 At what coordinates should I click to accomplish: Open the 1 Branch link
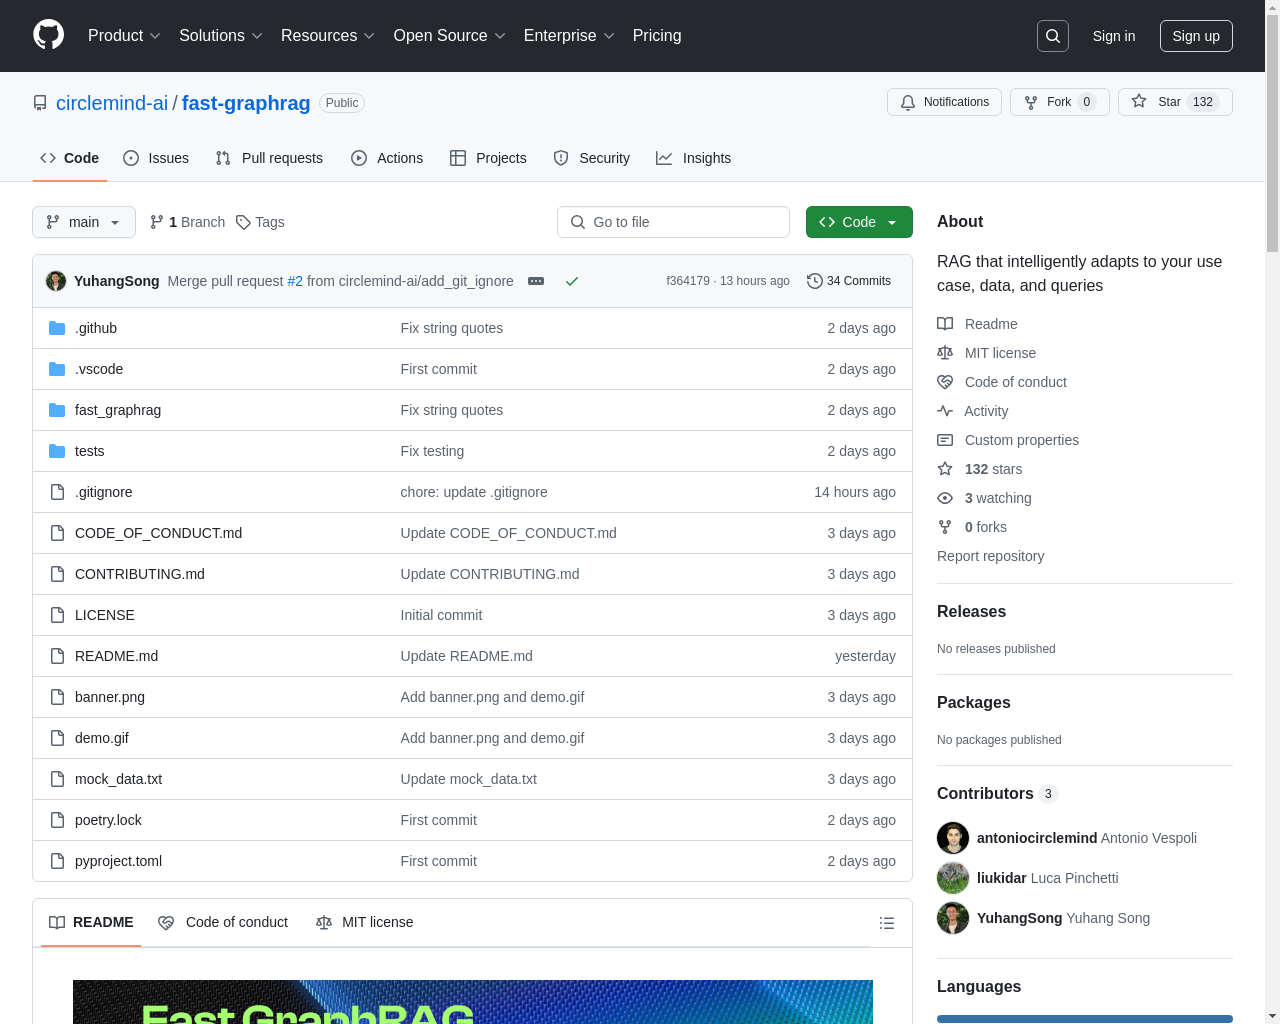187,222
